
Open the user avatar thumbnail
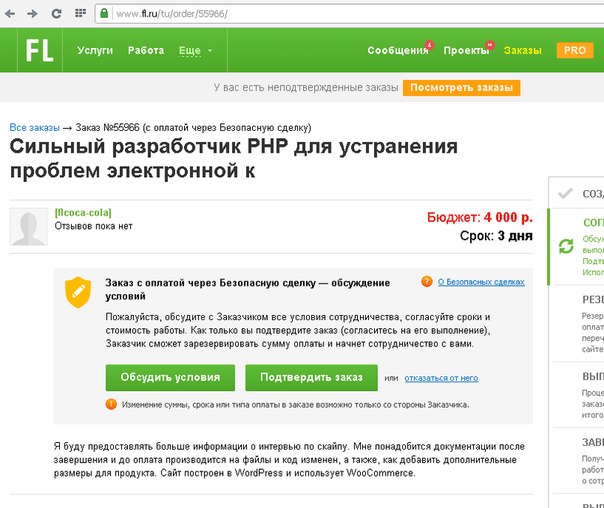[29, 227]
